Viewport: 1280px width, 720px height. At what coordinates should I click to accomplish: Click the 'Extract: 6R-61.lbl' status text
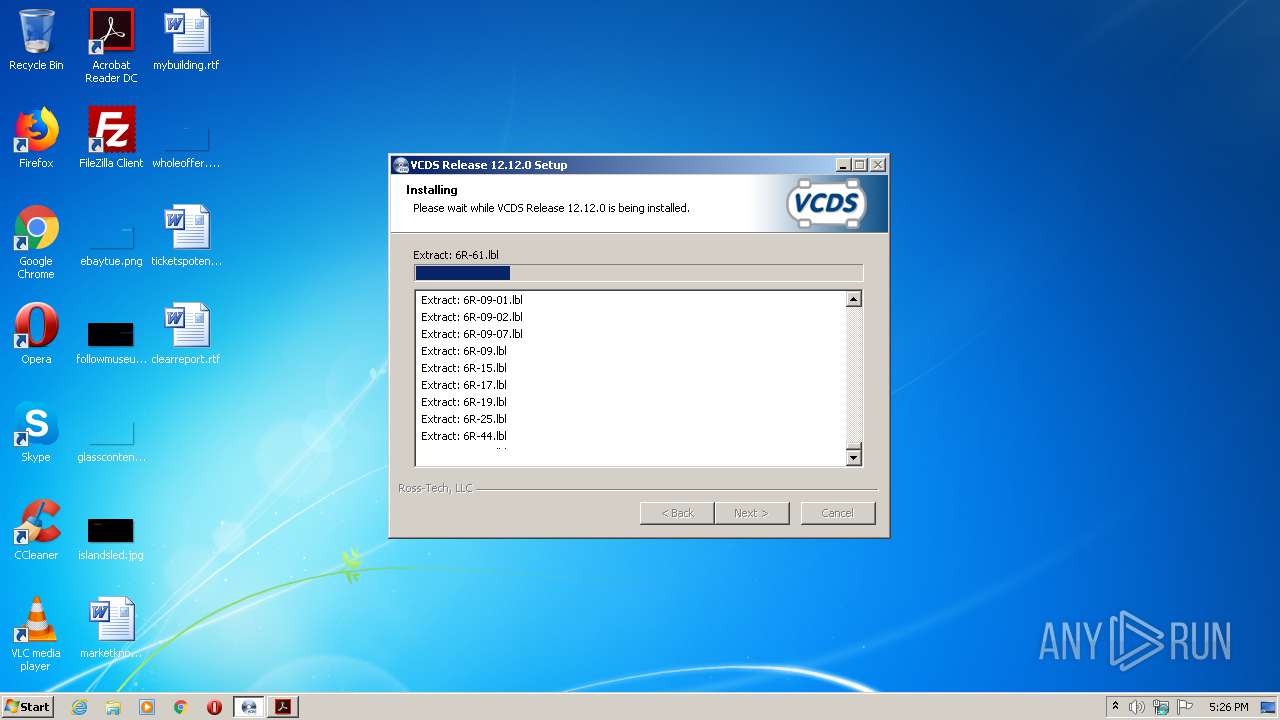coord(456,255)
